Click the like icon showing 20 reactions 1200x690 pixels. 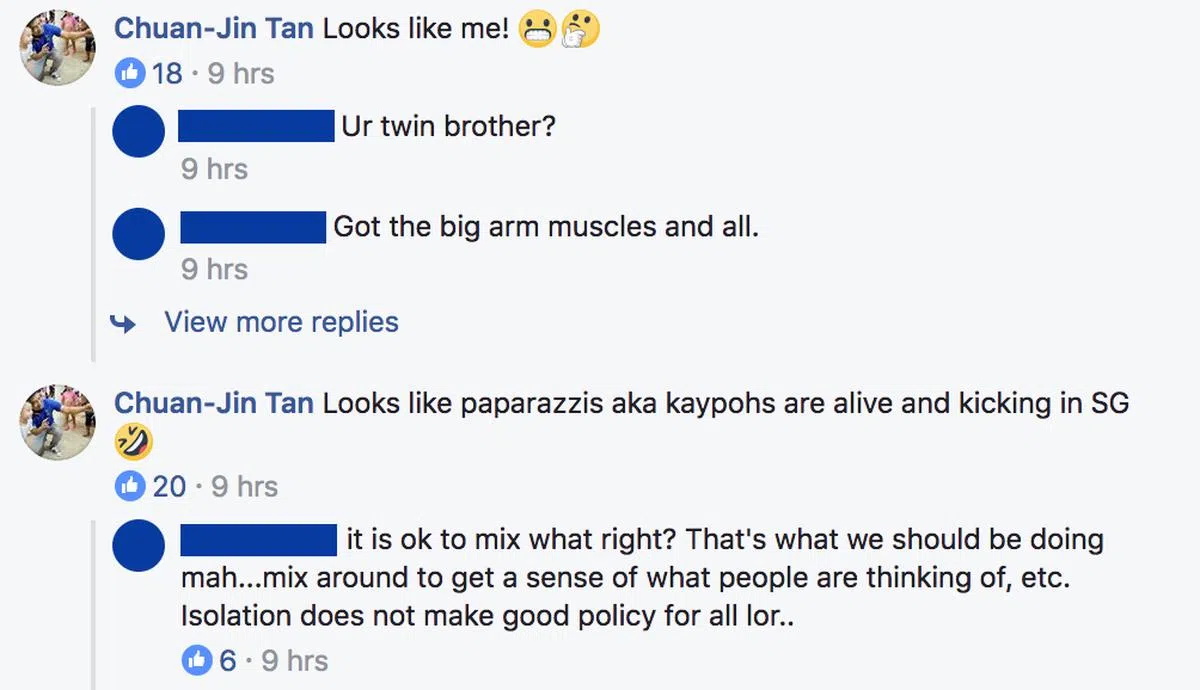pyautogui.click(x=130, y=486)
